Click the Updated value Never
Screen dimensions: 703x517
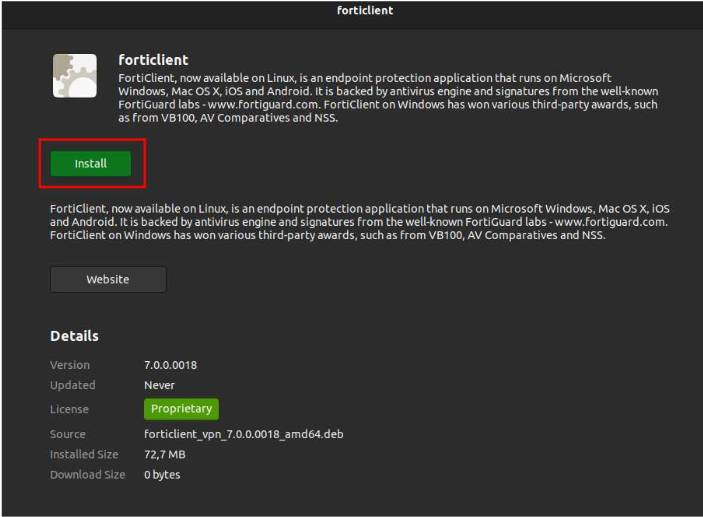[159, 385]
